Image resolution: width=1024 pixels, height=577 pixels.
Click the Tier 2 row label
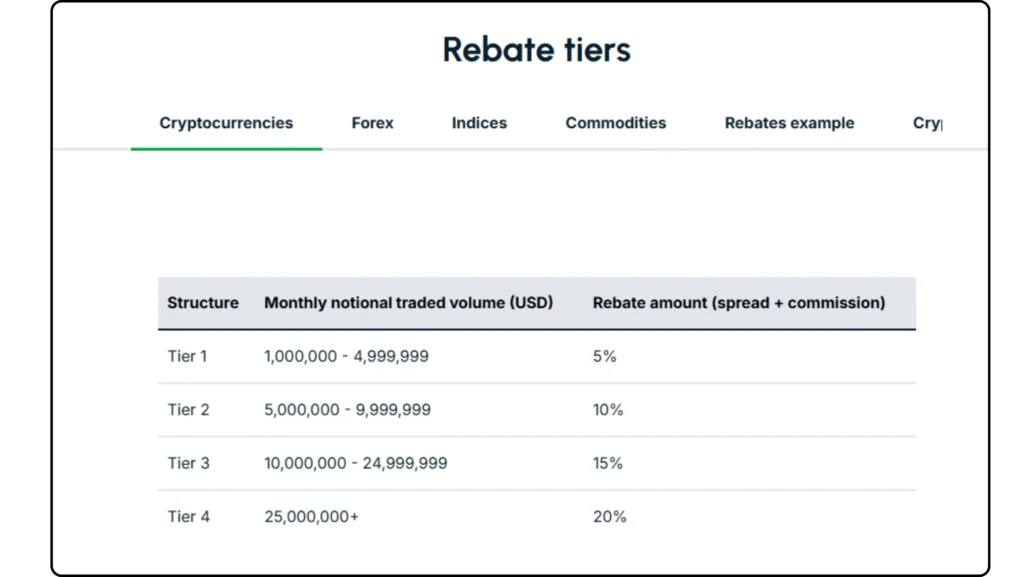[188, 409]
